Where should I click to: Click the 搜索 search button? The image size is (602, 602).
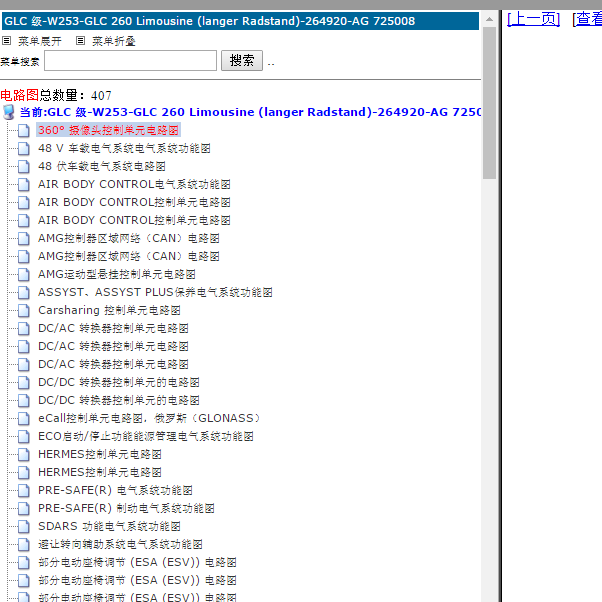point(242,61)
